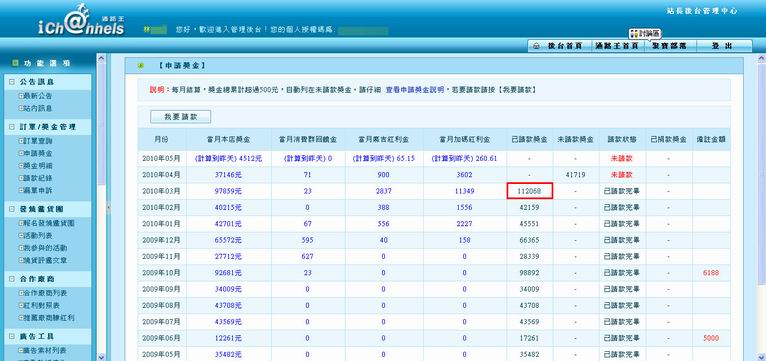This screenshot has height=361, width=766.
Task: Click the 97859元 link for 2010年03月
Action: point(228,191)
